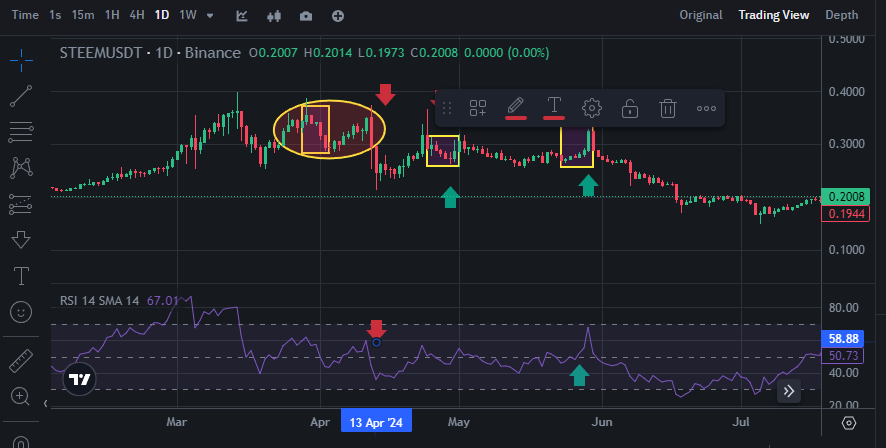The image size is (886, 448).
Task: Select the ruler measure tool
Action: point(21,361)
